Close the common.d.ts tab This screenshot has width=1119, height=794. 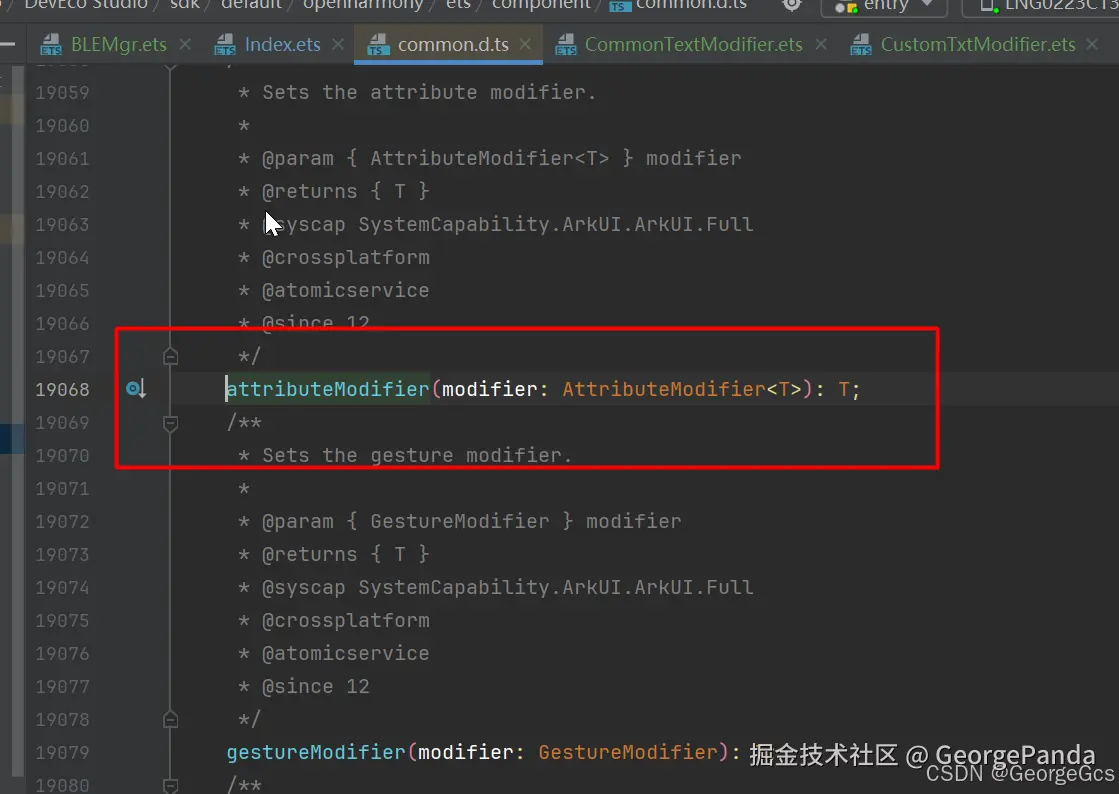[x=525, y=44]
